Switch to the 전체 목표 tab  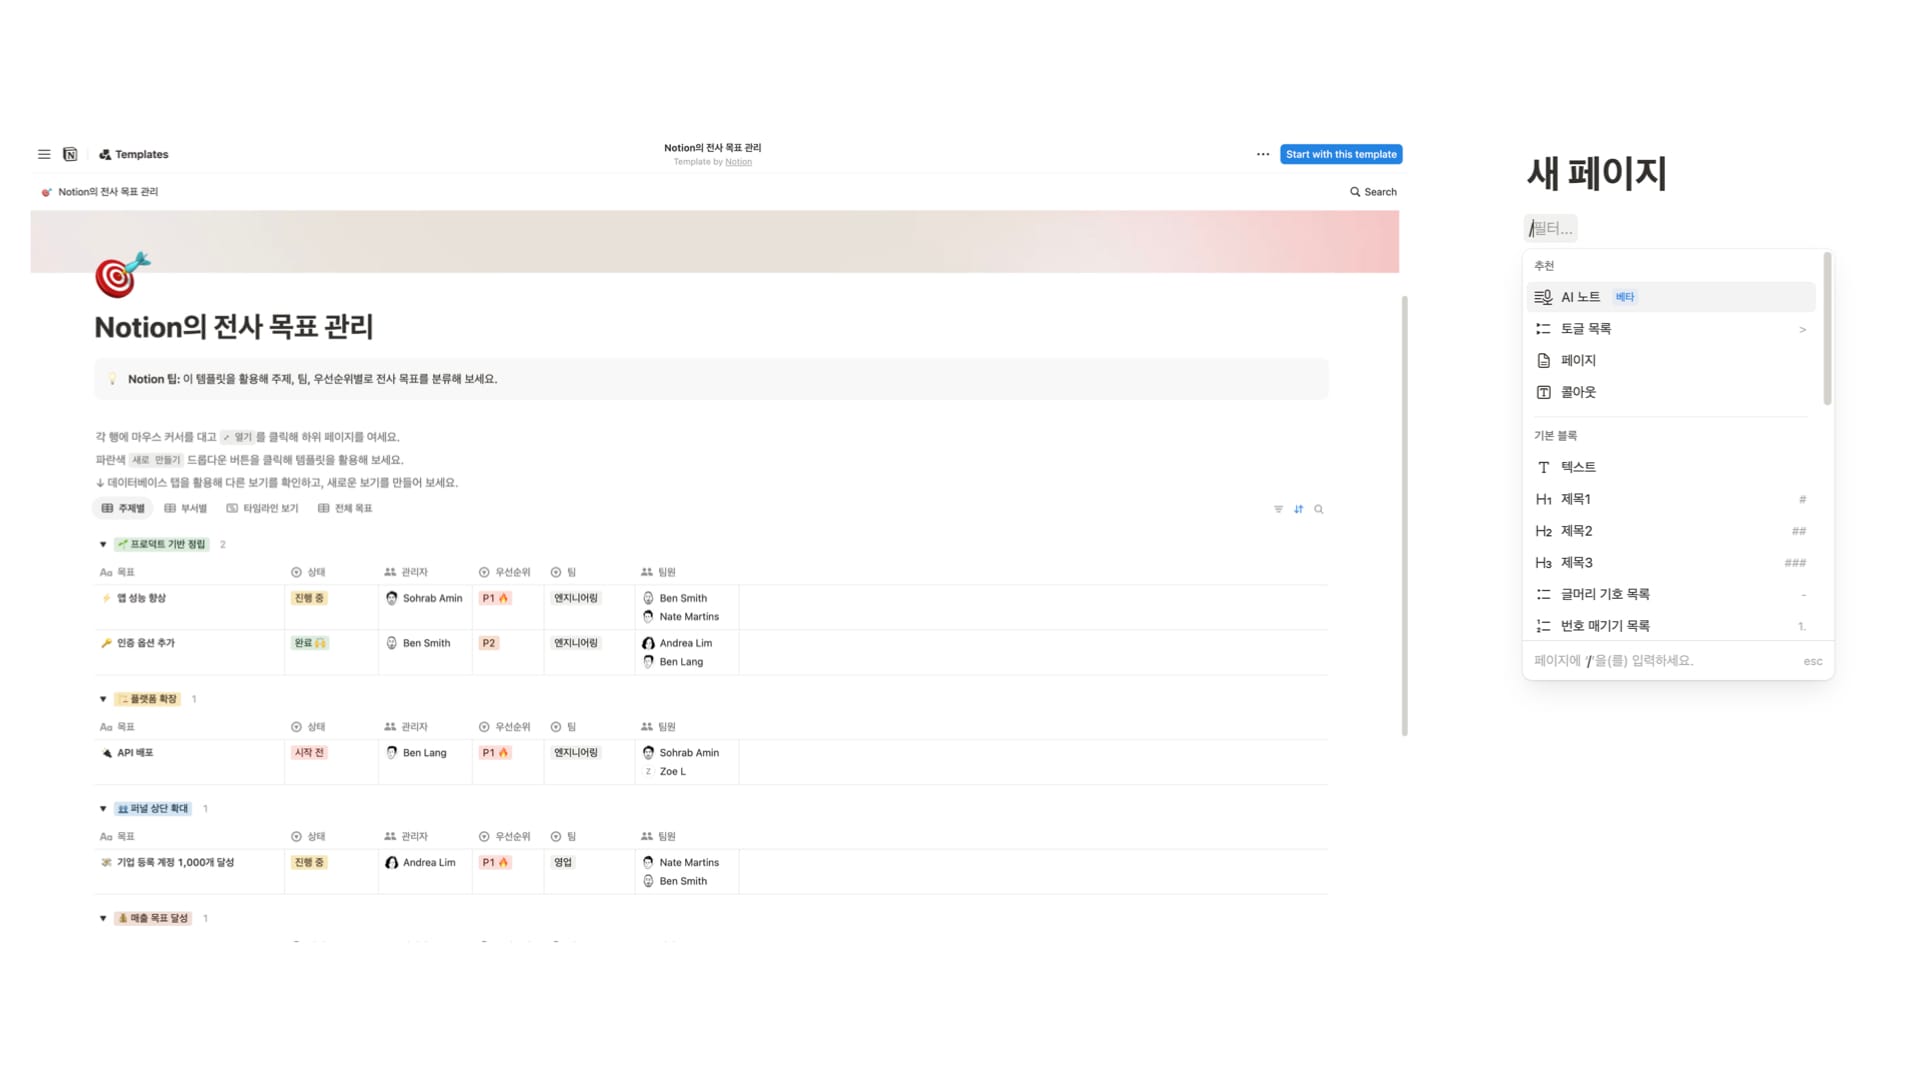[x=345, y=508]
